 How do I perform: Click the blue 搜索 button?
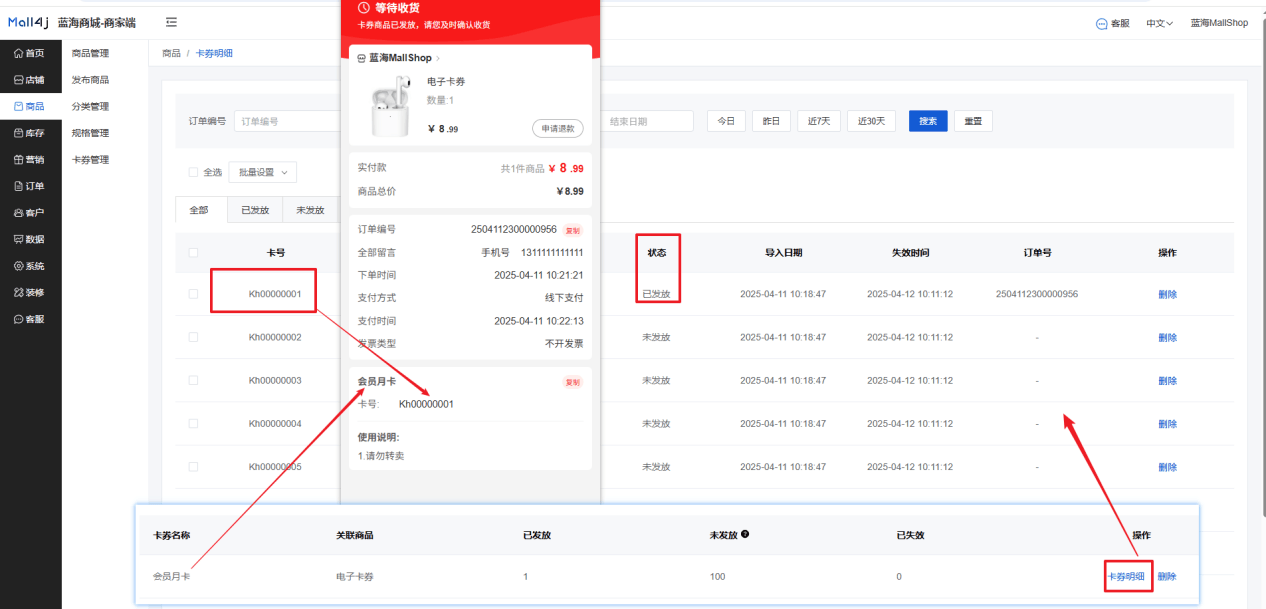(x=928, y=121)
